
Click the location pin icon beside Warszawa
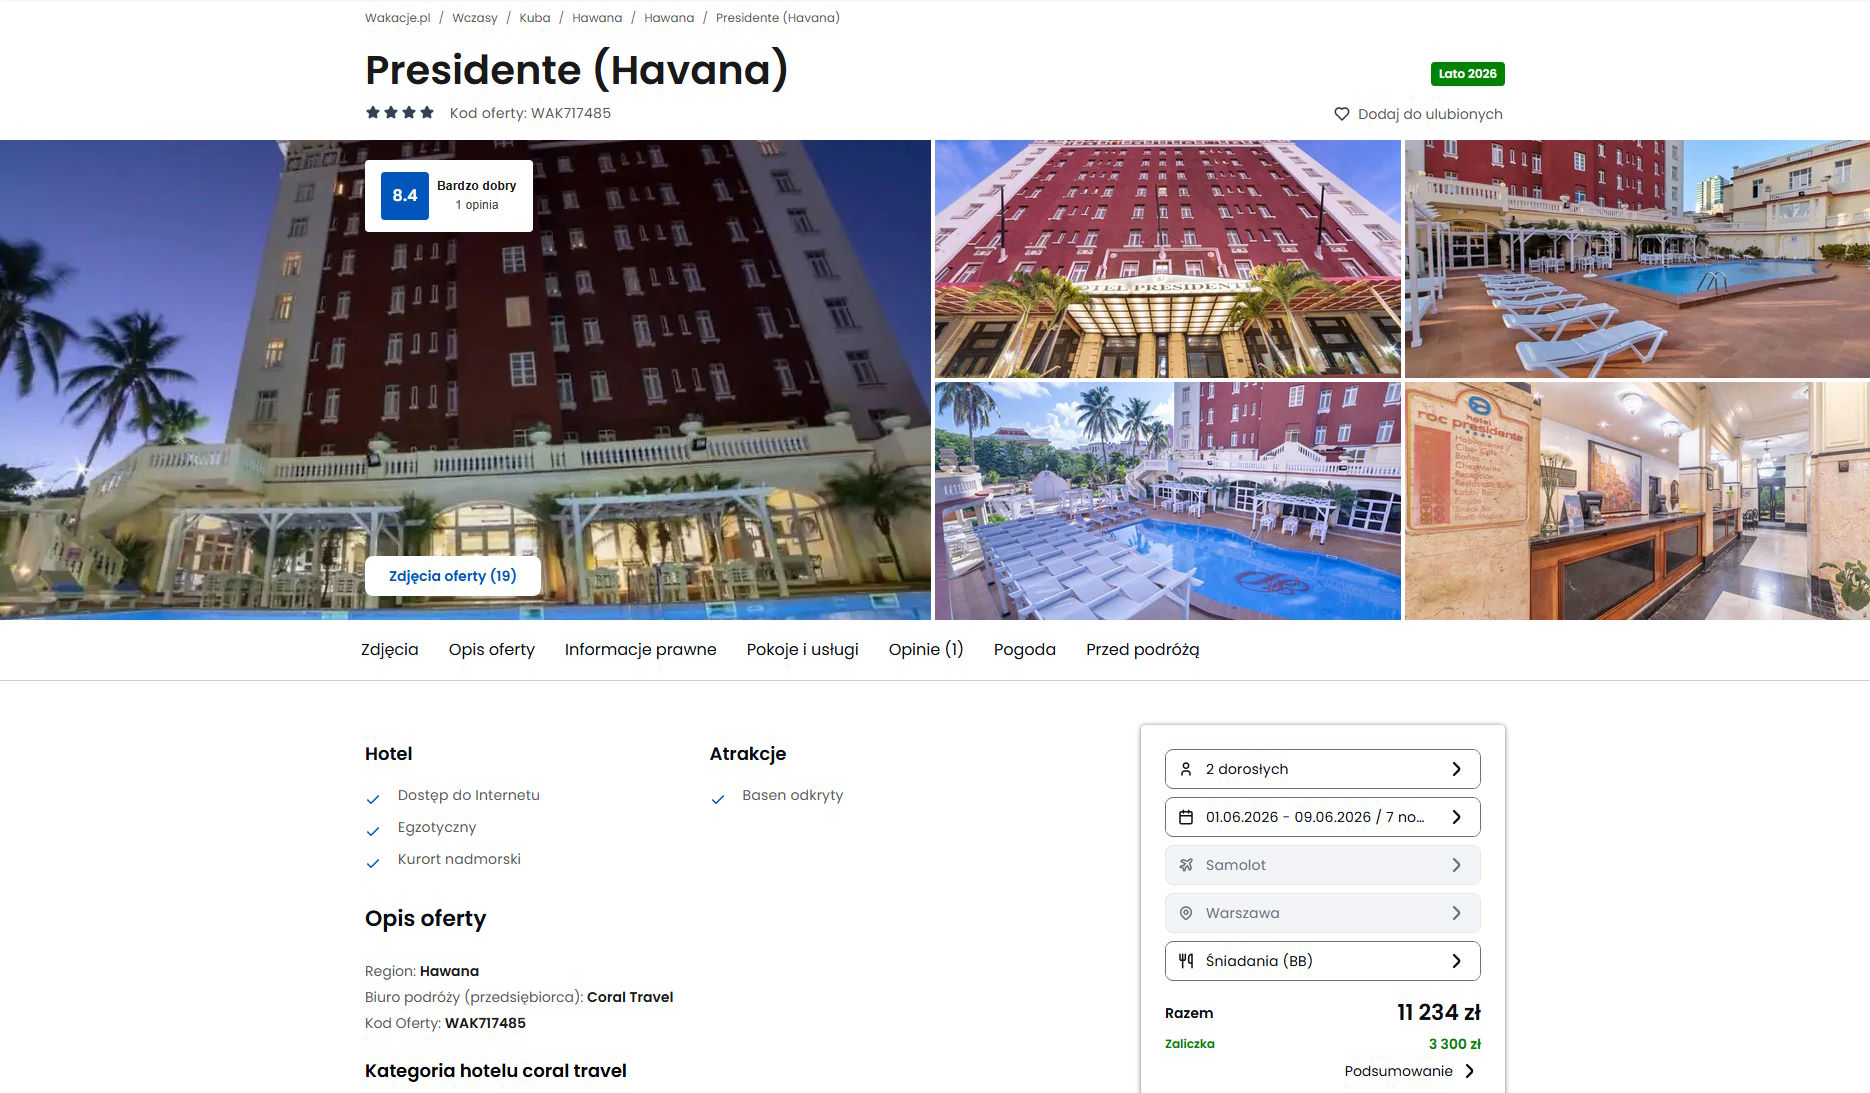pos(1186,913)
